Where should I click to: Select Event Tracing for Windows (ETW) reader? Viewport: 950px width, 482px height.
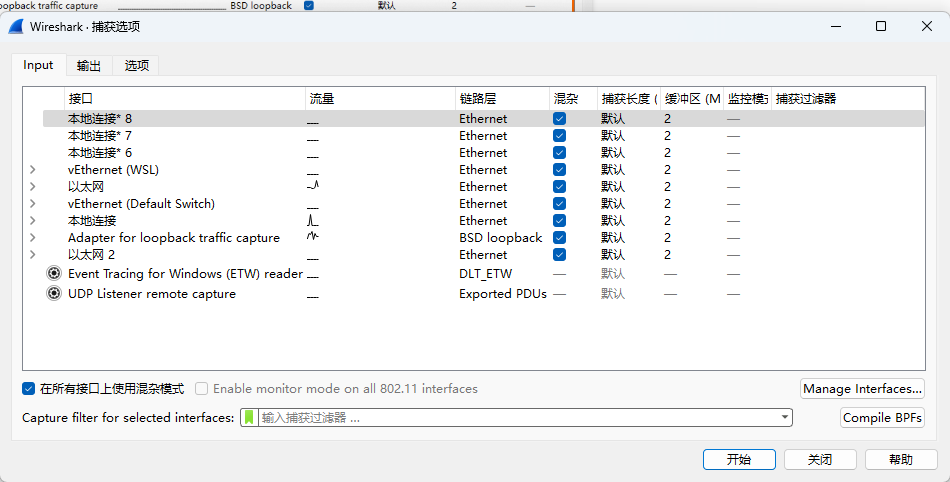coord(185,274)
